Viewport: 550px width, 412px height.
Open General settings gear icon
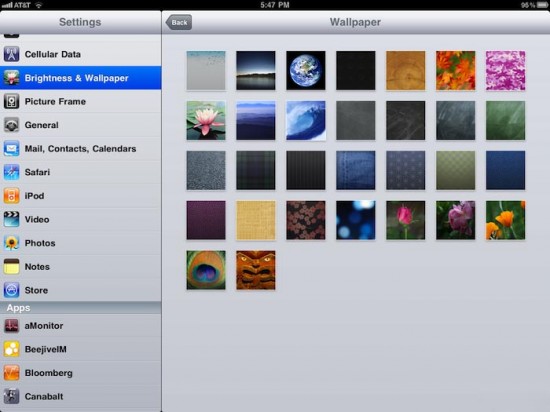(11, 125)
